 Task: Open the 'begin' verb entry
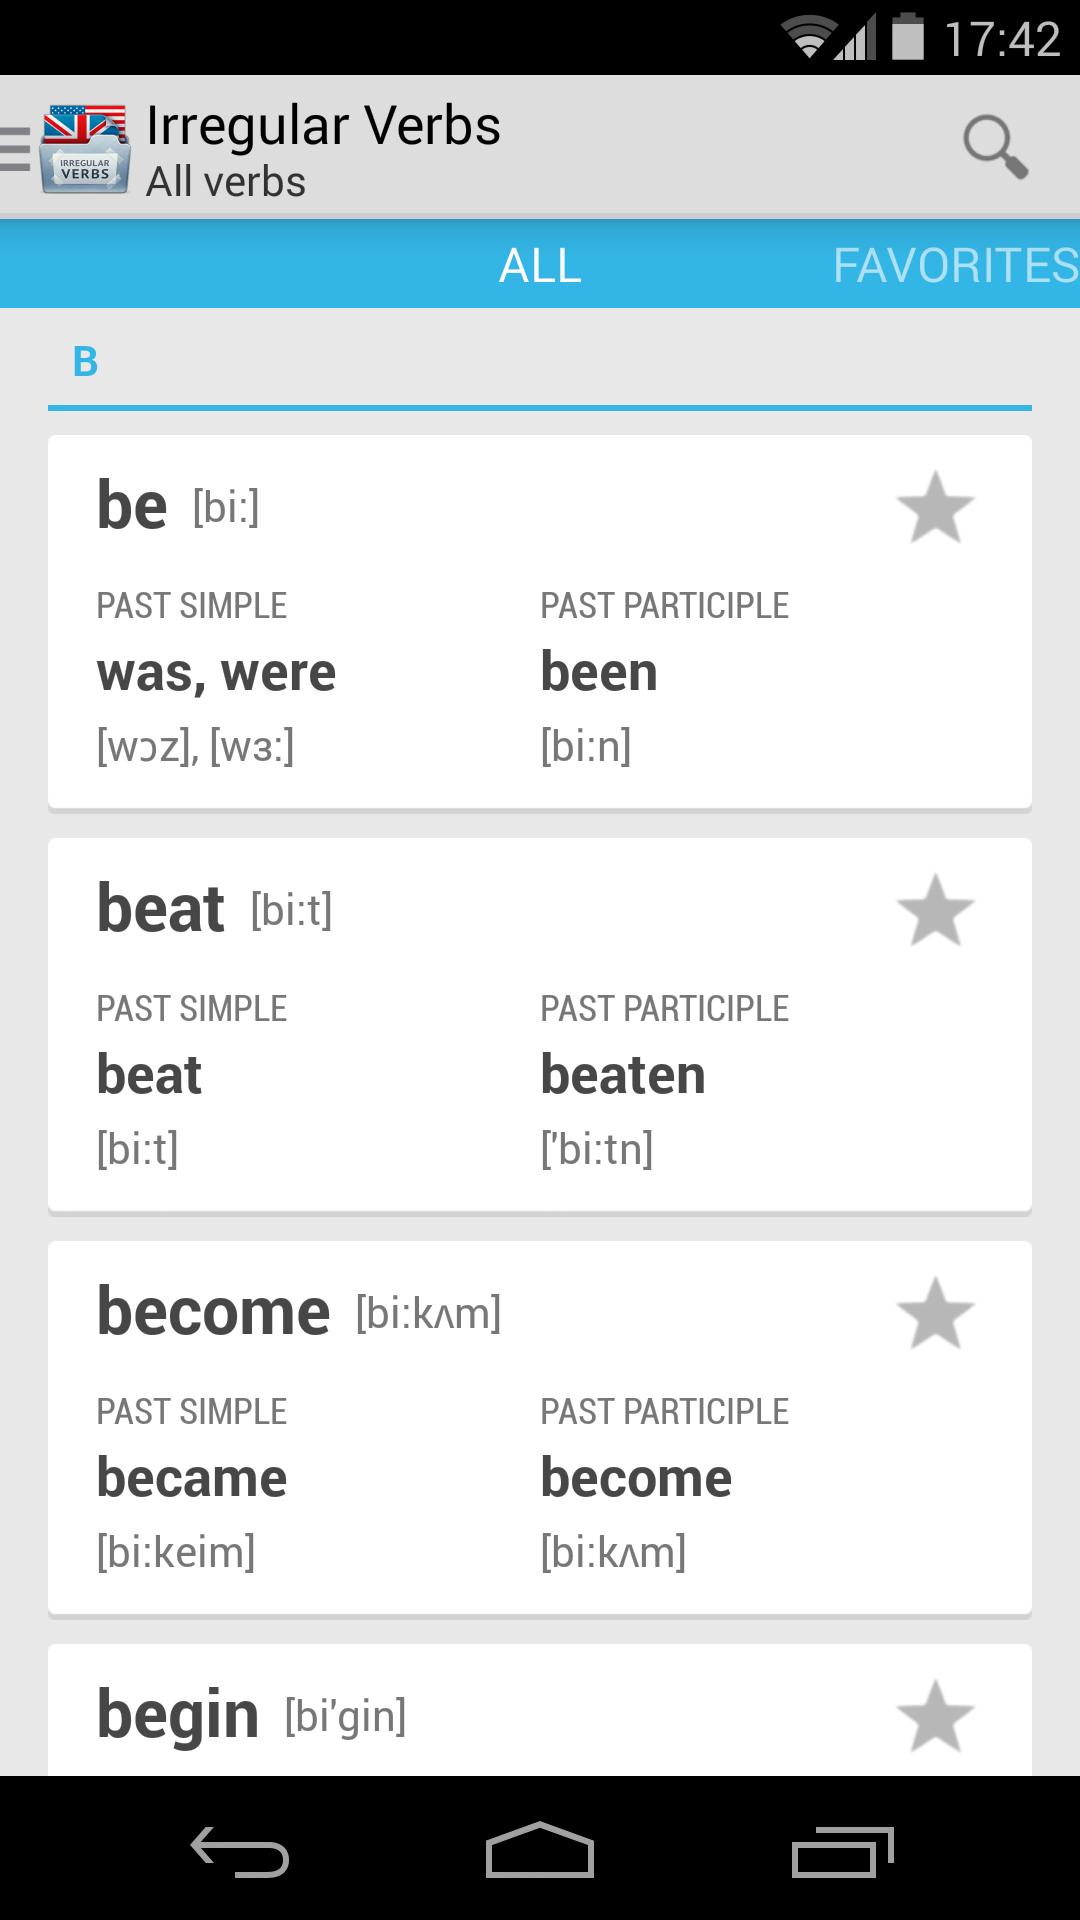click(178, 1714)
